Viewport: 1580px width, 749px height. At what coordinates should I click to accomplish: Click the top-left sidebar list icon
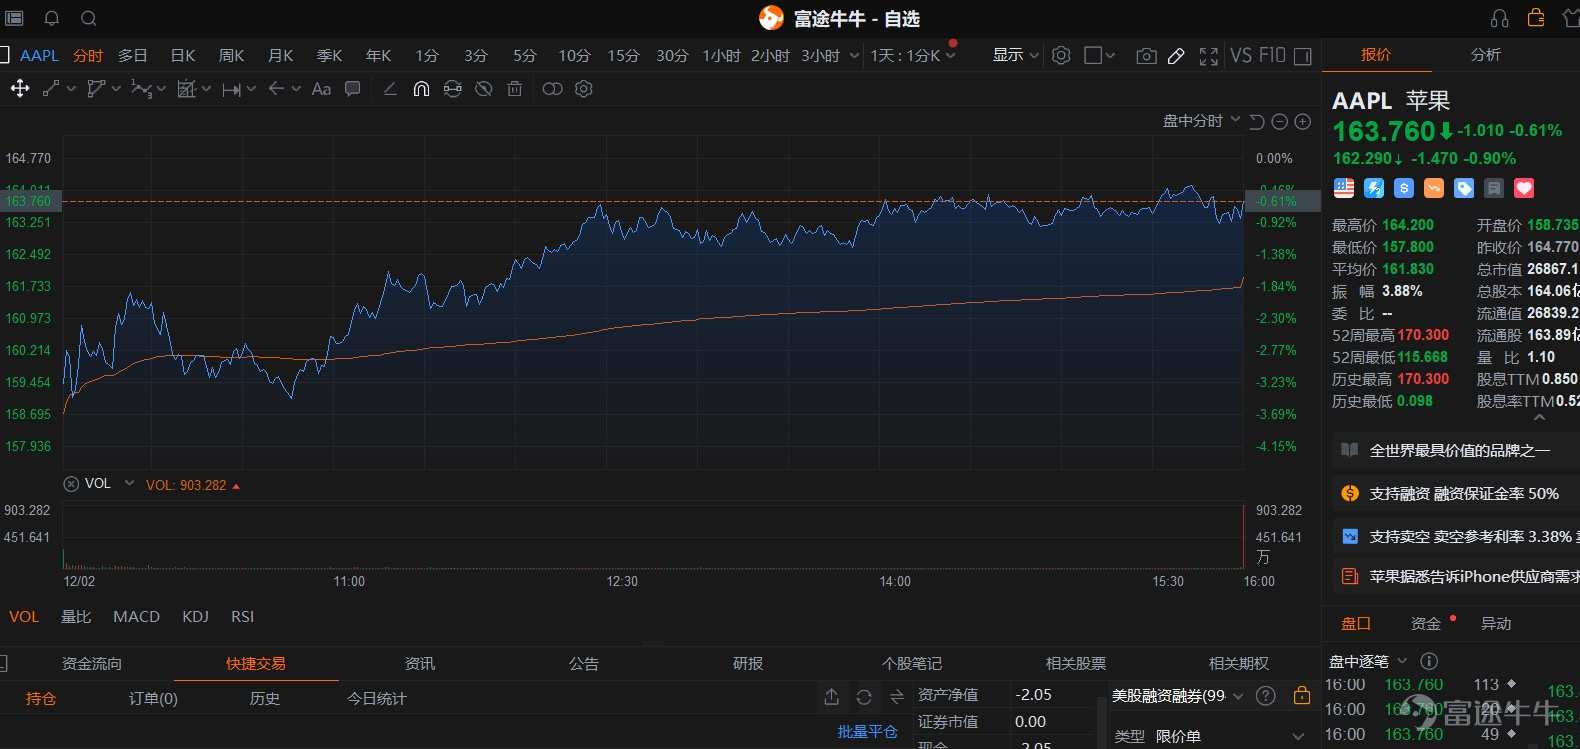click(14, 18)
